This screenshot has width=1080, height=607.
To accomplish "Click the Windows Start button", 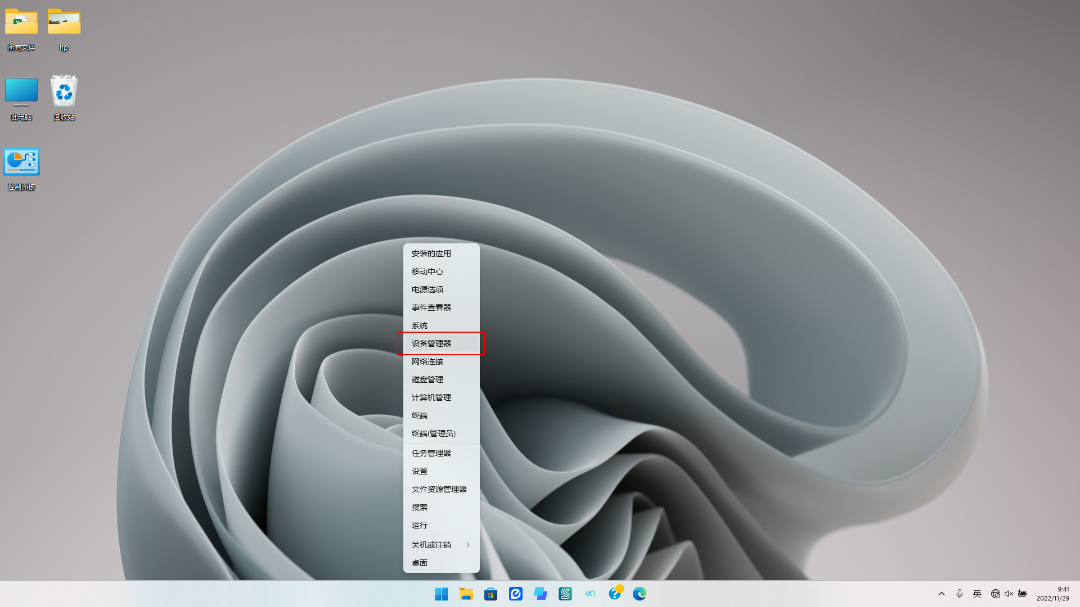I will (x=442, y=594).
